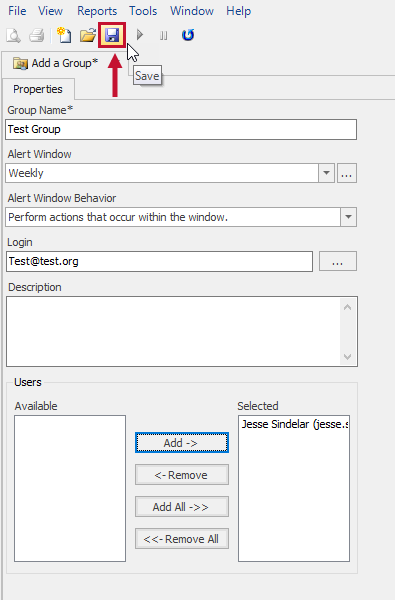Click into the Group Name field
395x600 pixels.
click(181, 129)
